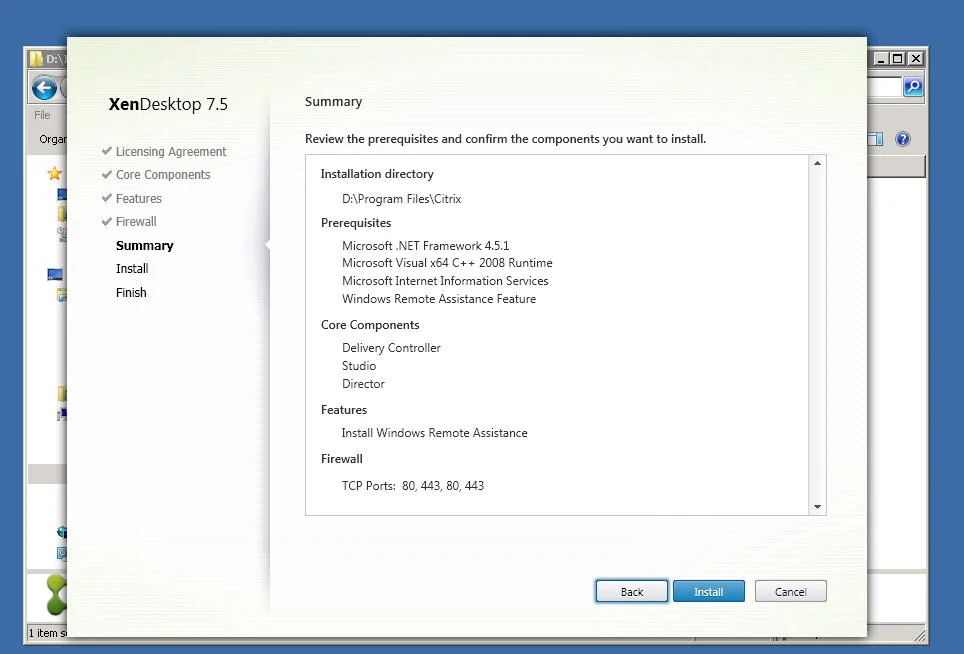The image size is (964, 654).
Task: Click the Explorer search input field
Action: click(884, 87)
